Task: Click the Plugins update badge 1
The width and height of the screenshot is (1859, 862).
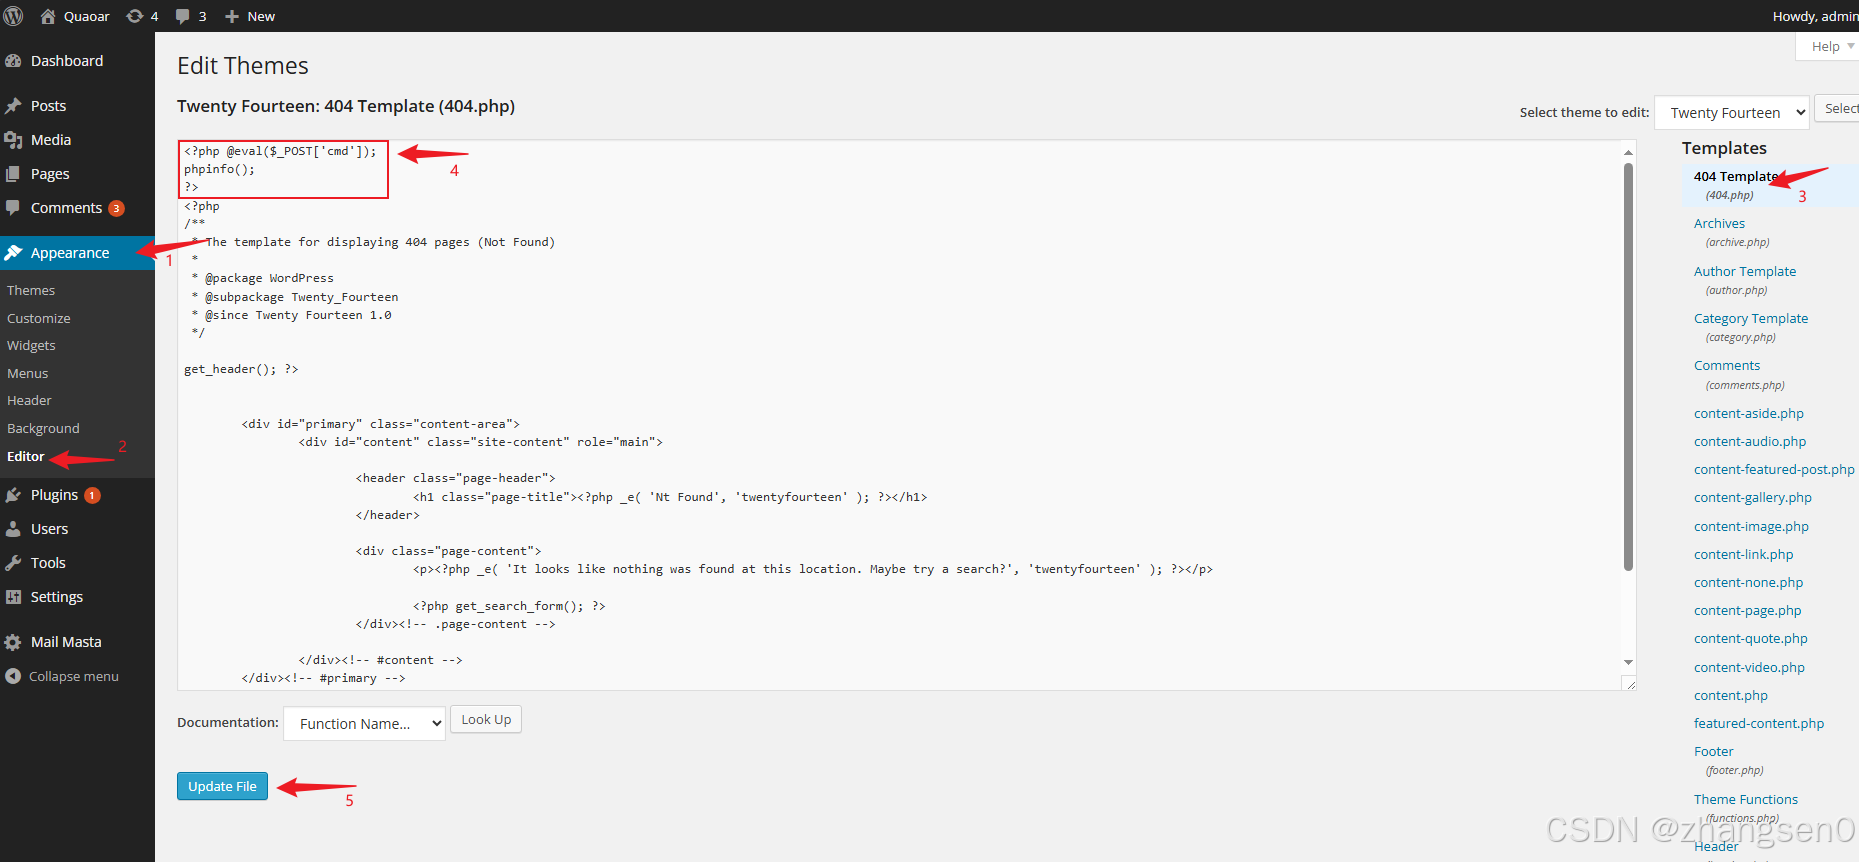Action: tap(92, 495)
